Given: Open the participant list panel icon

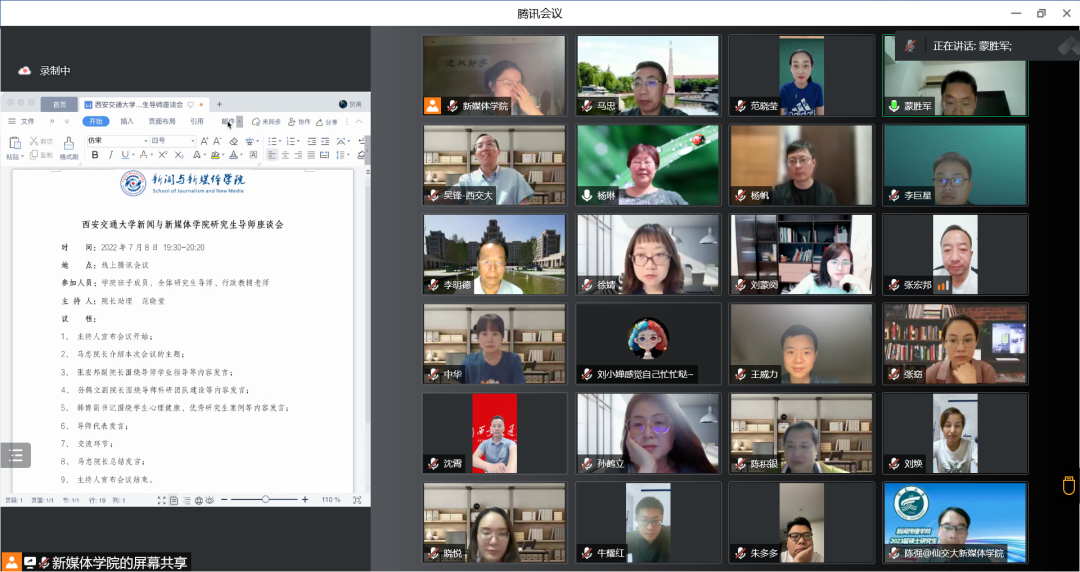Looking at the screenshot, I should [x=15, y=456].
